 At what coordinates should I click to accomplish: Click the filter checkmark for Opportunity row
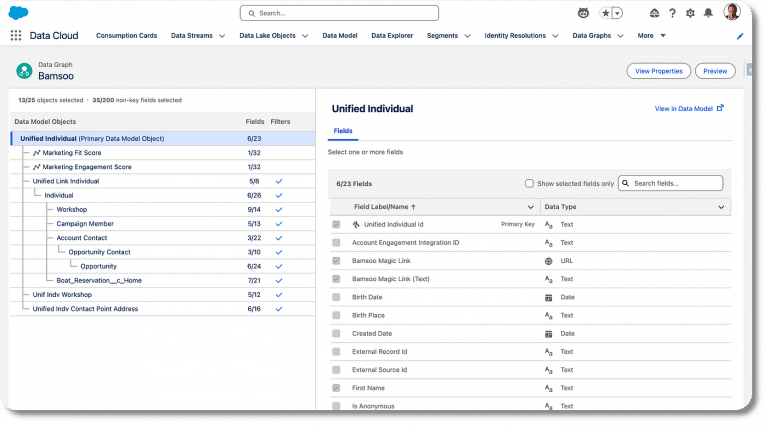point(279,266)
